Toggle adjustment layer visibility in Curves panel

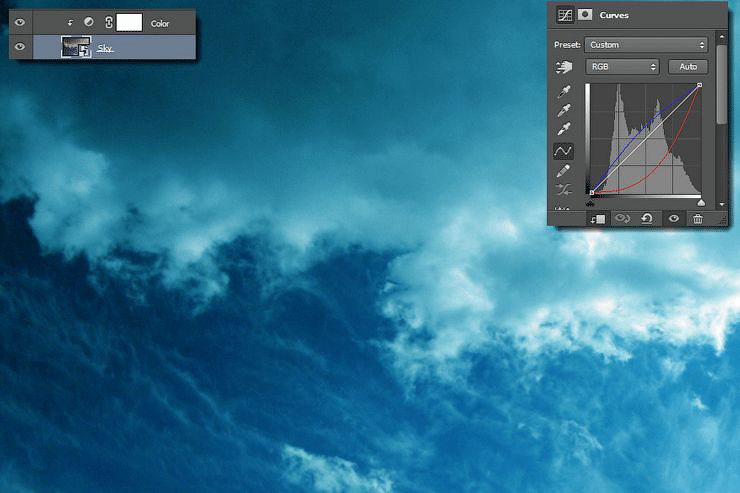point(673,218)
